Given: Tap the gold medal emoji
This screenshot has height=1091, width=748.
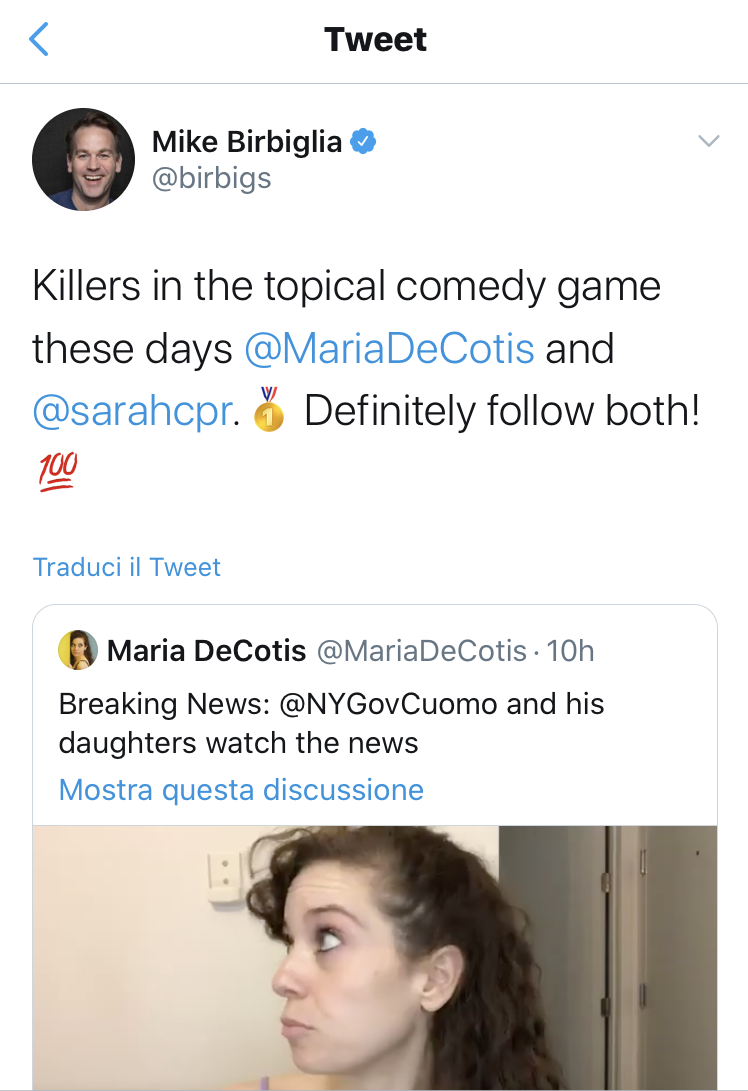Looking at the screenshot, I should (x=269, y=409).
